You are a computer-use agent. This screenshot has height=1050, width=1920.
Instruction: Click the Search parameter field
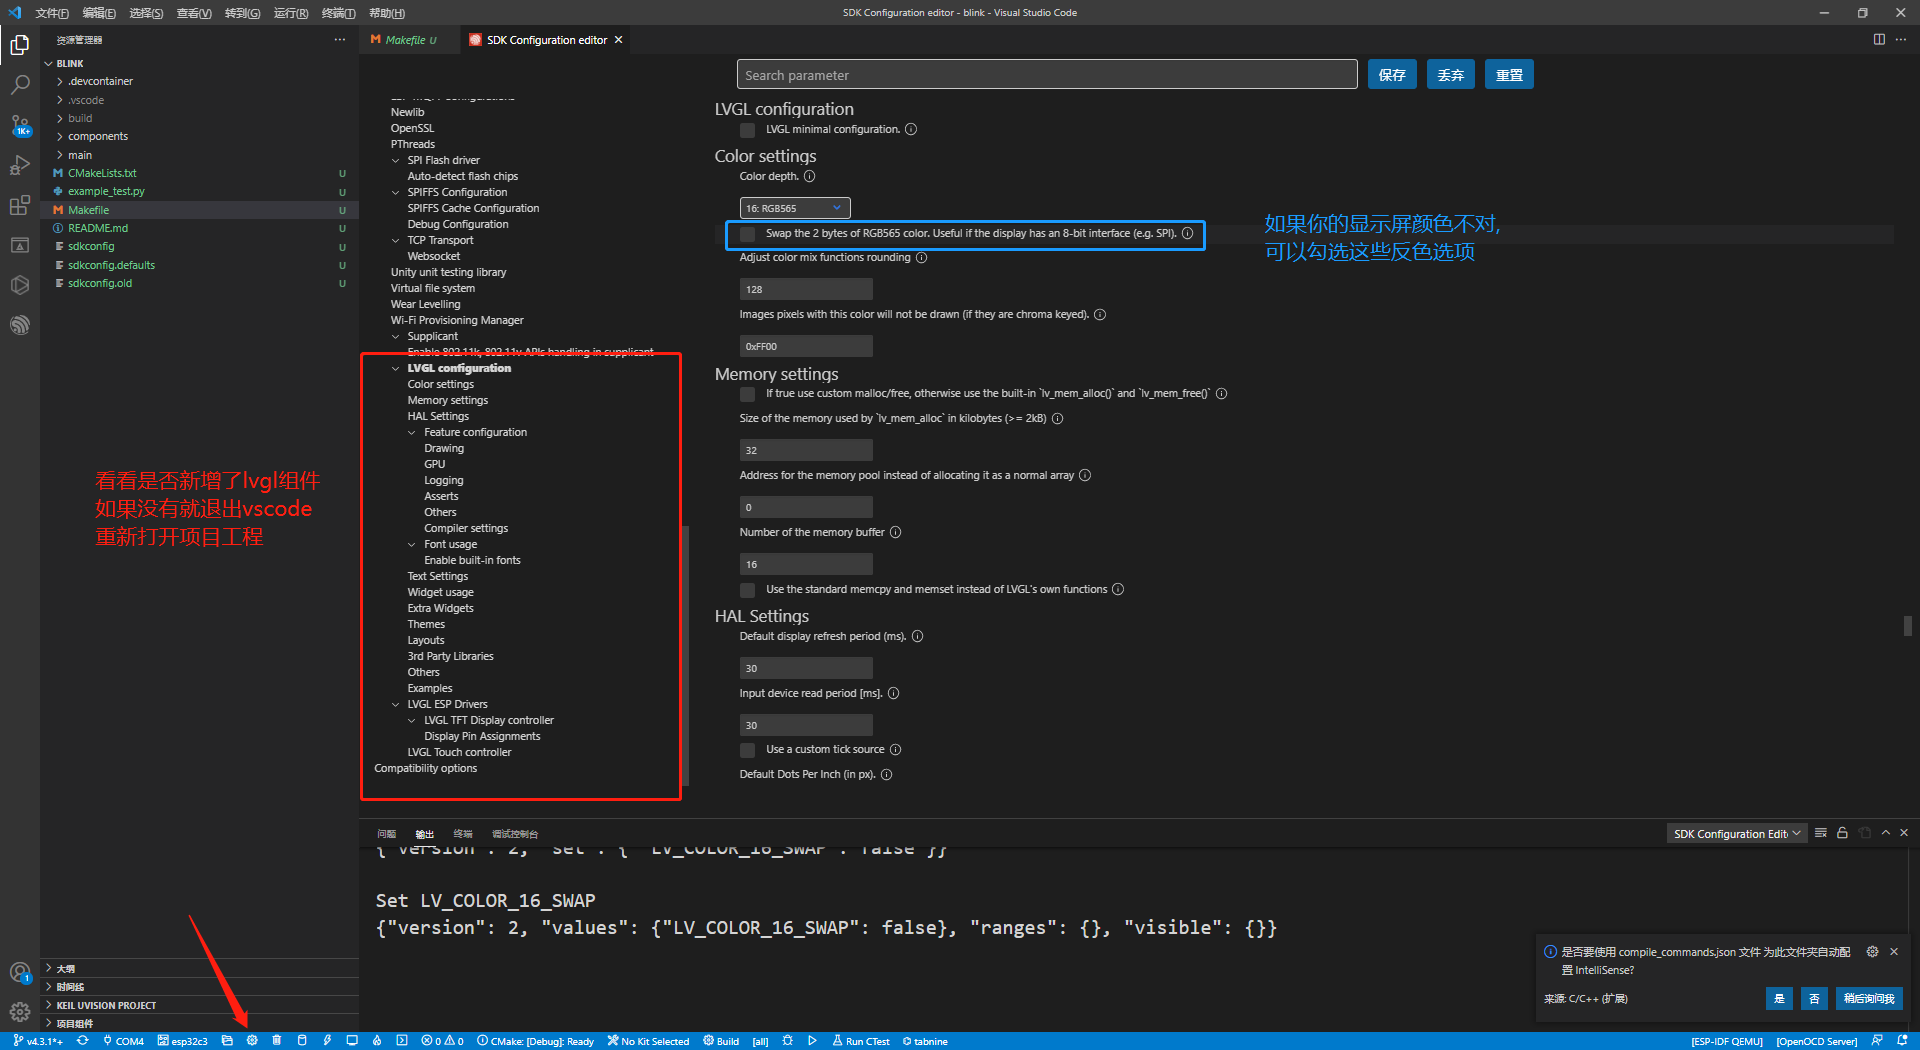click(1047, 75)
